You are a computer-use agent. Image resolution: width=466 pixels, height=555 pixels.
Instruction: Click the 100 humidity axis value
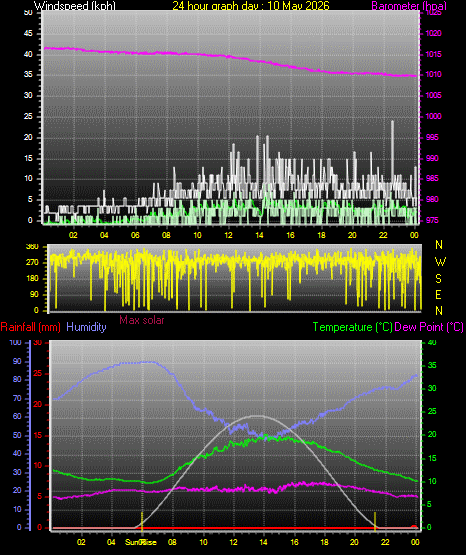coord(15,342)
